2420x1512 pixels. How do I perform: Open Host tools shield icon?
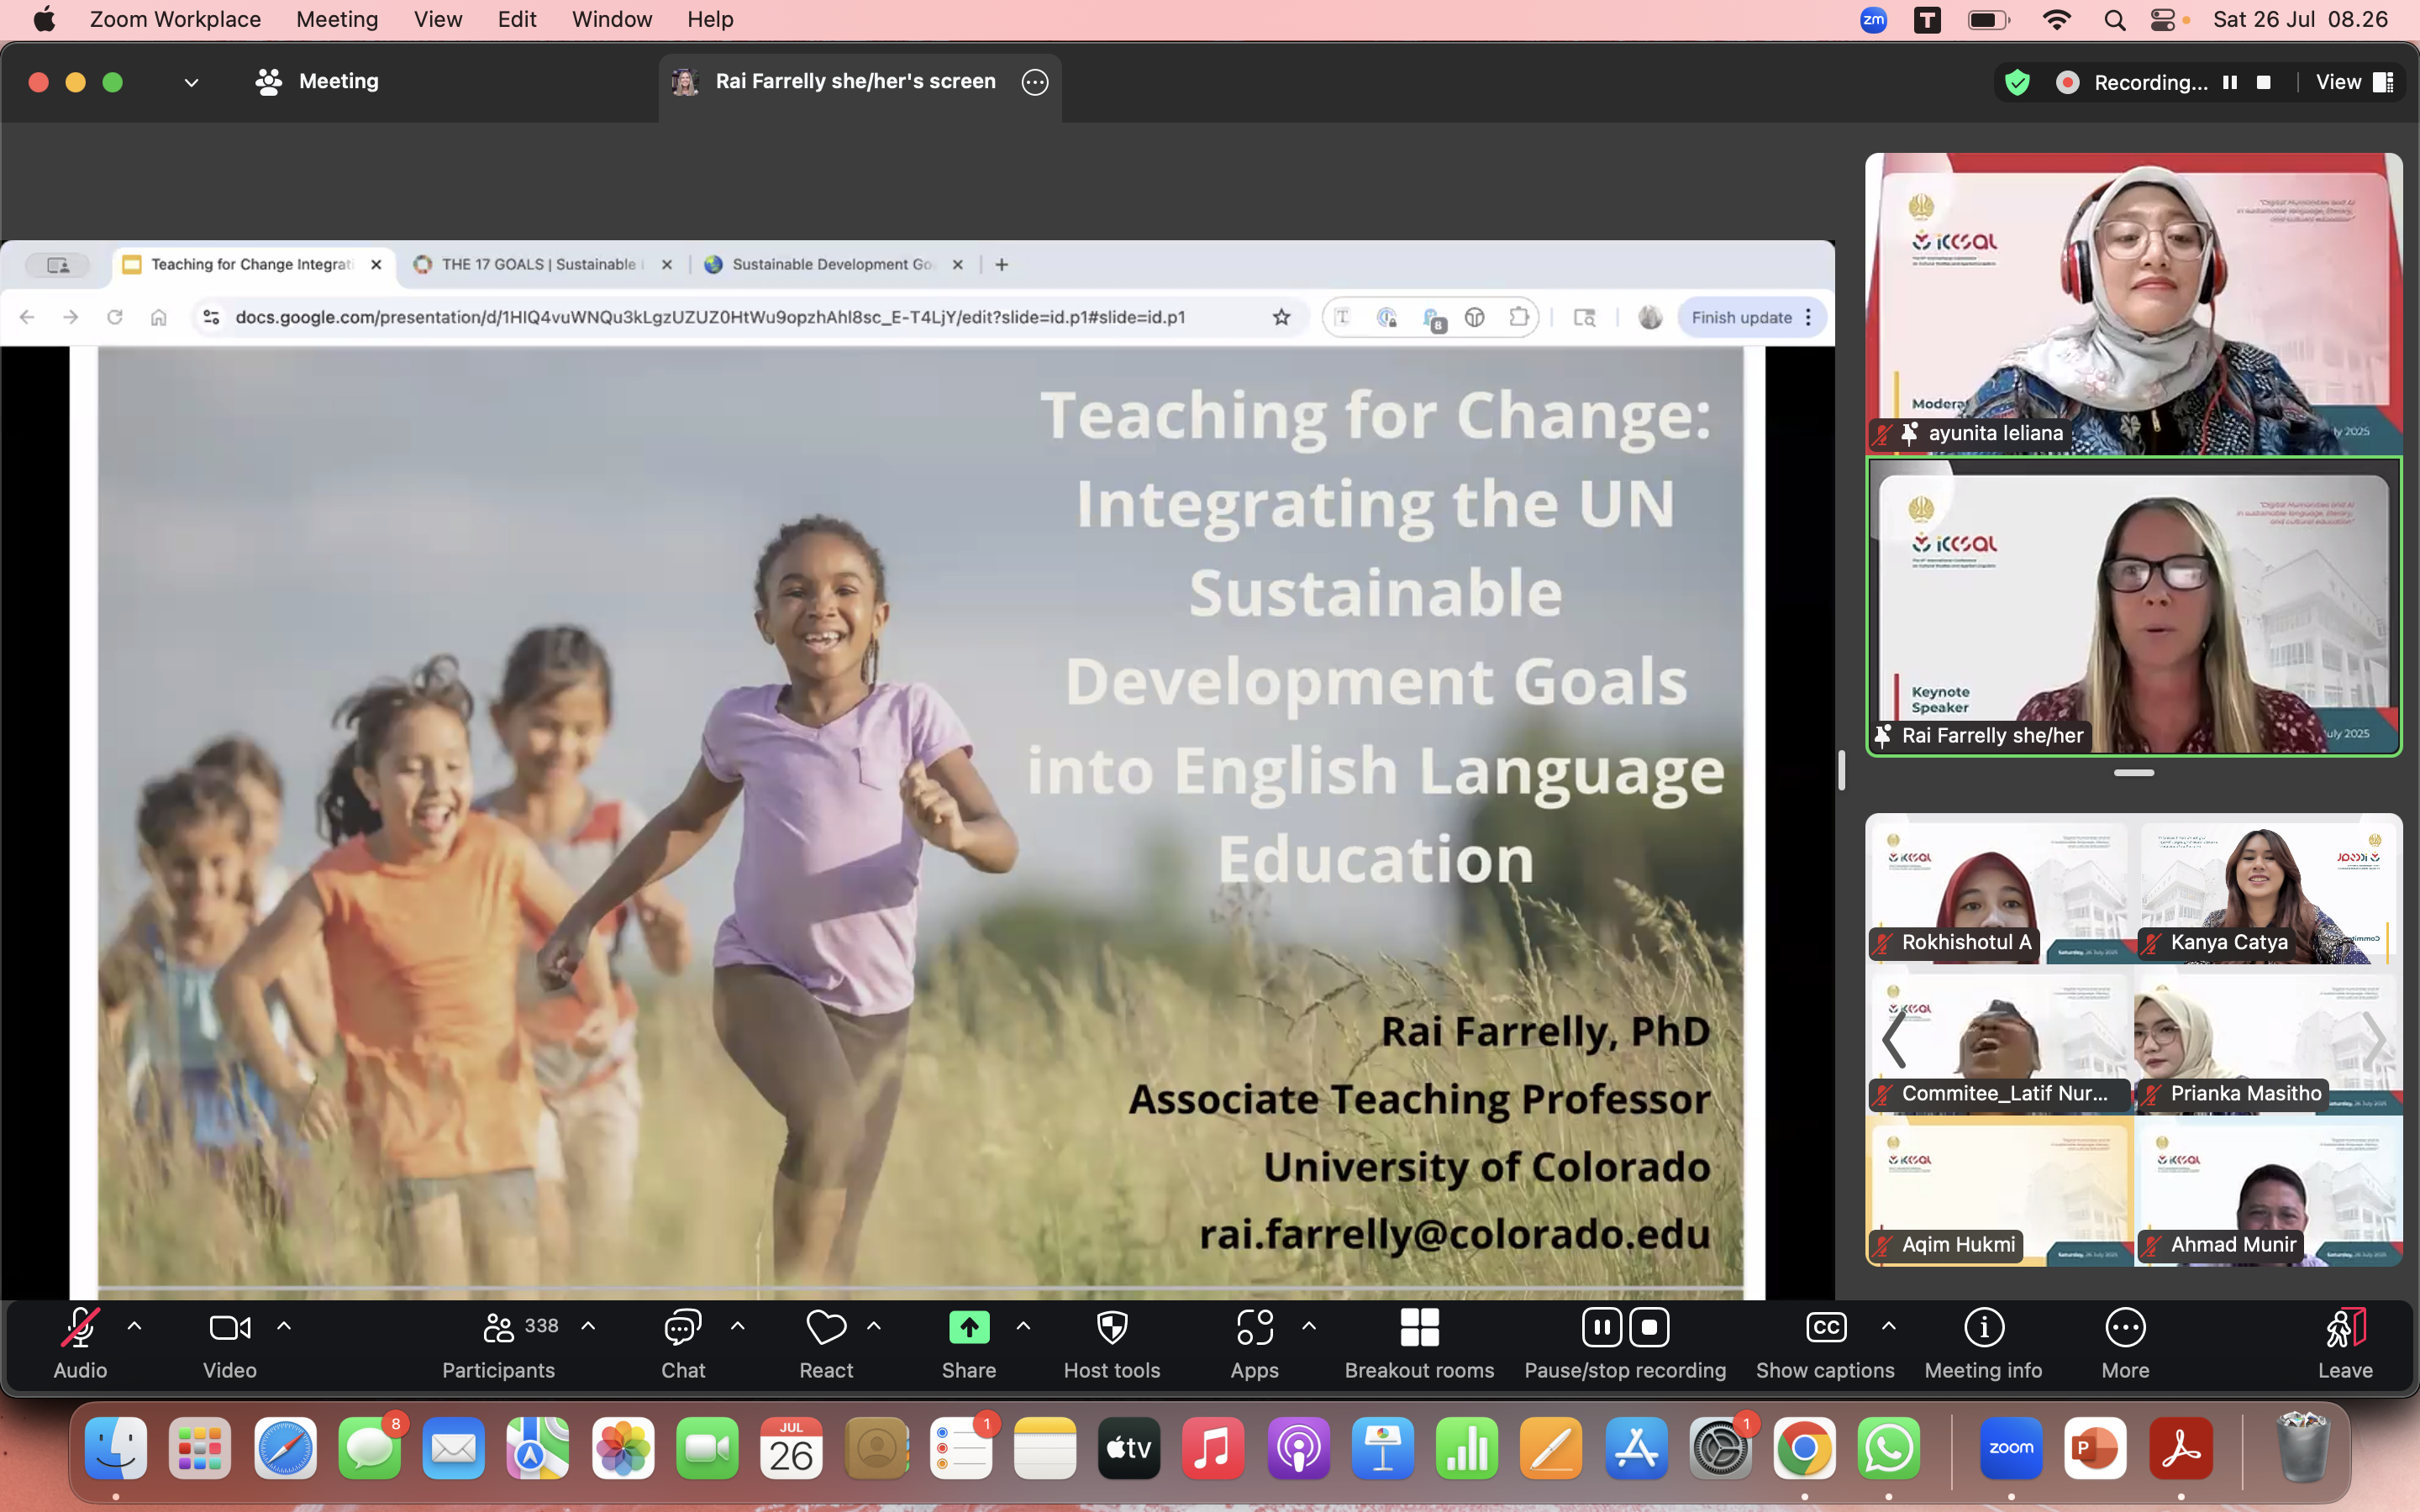tap(1111, 1329)
